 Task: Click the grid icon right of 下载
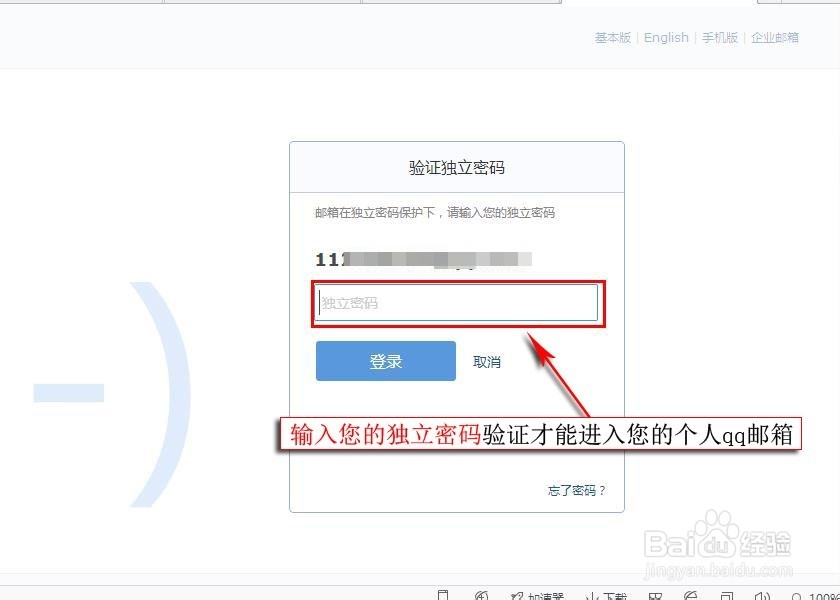coord(655,596)
